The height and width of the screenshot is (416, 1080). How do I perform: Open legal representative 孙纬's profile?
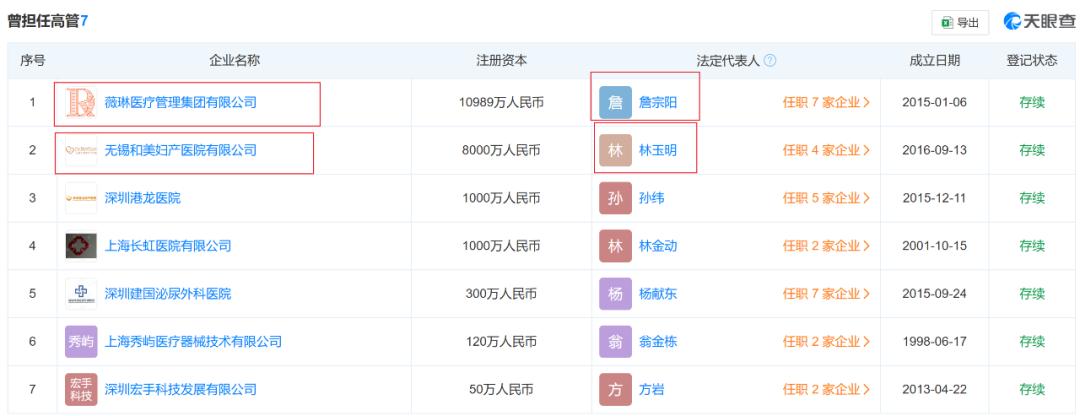(x=651, y=198)
